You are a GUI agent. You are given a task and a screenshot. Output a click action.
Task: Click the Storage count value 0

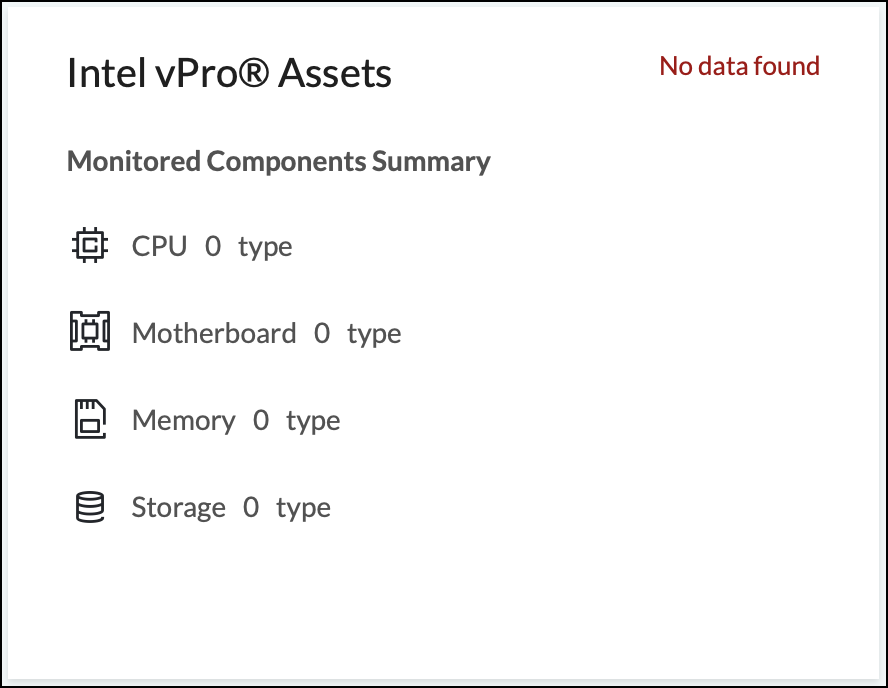[x=251, y=507]
